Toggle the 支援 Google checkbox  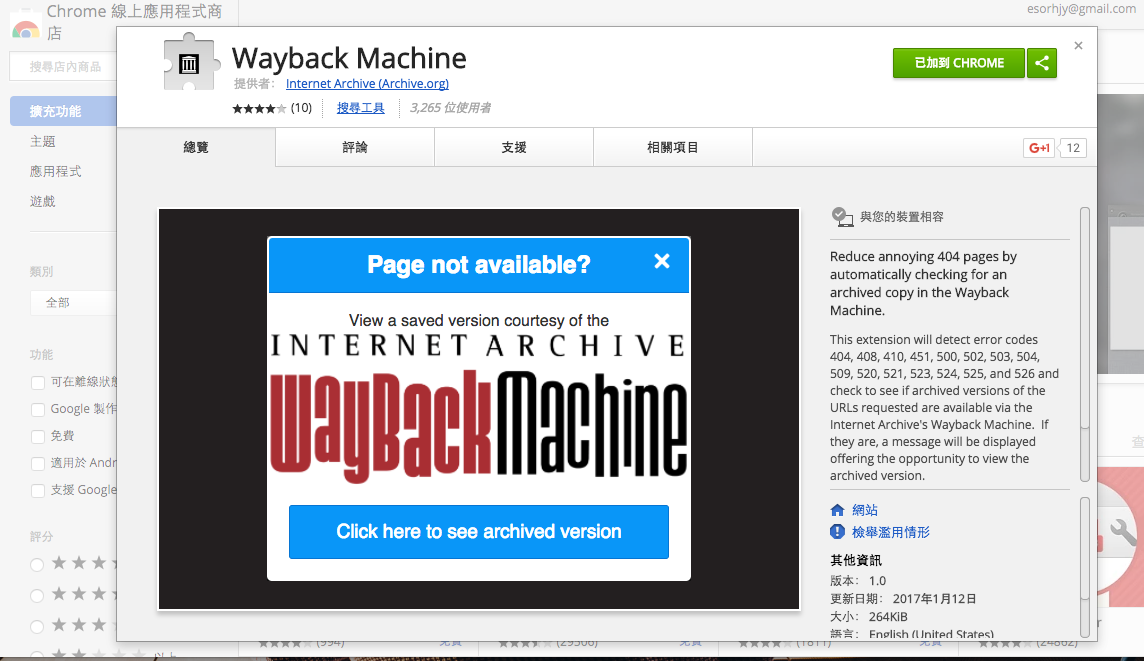click(38, 490)
